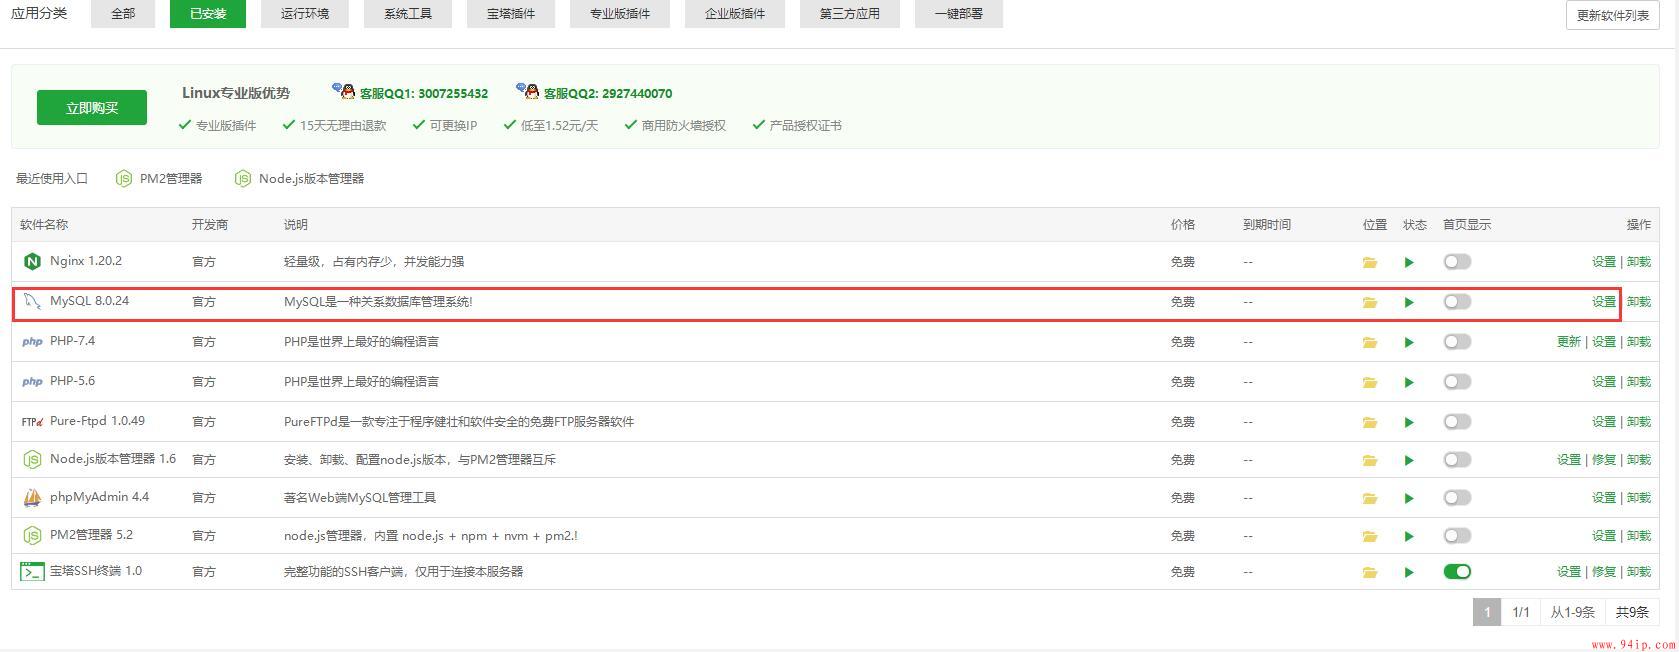
Task: Disable homepage display for SSH terminal
Action: pos(1457,572)
